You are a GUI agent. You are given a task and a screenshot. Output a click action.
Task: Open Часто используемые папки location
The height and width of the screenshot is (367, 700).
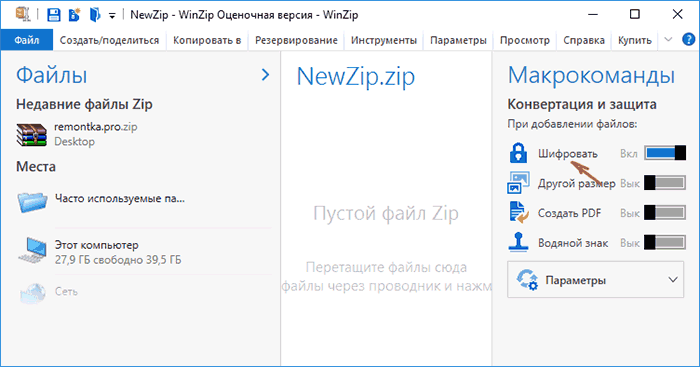(120, 198)
